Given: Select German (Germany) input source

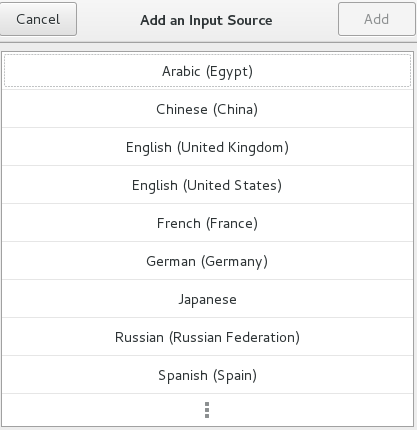Looking at the screenshot, I should (x=207, y=261).
